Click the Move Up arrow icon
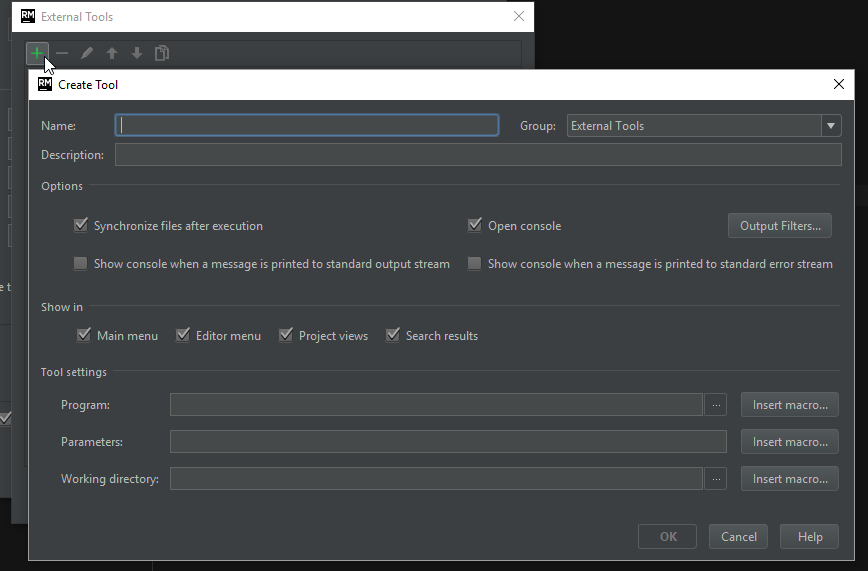The height and width of the screenshot is (571, 868). click(112, 53)
